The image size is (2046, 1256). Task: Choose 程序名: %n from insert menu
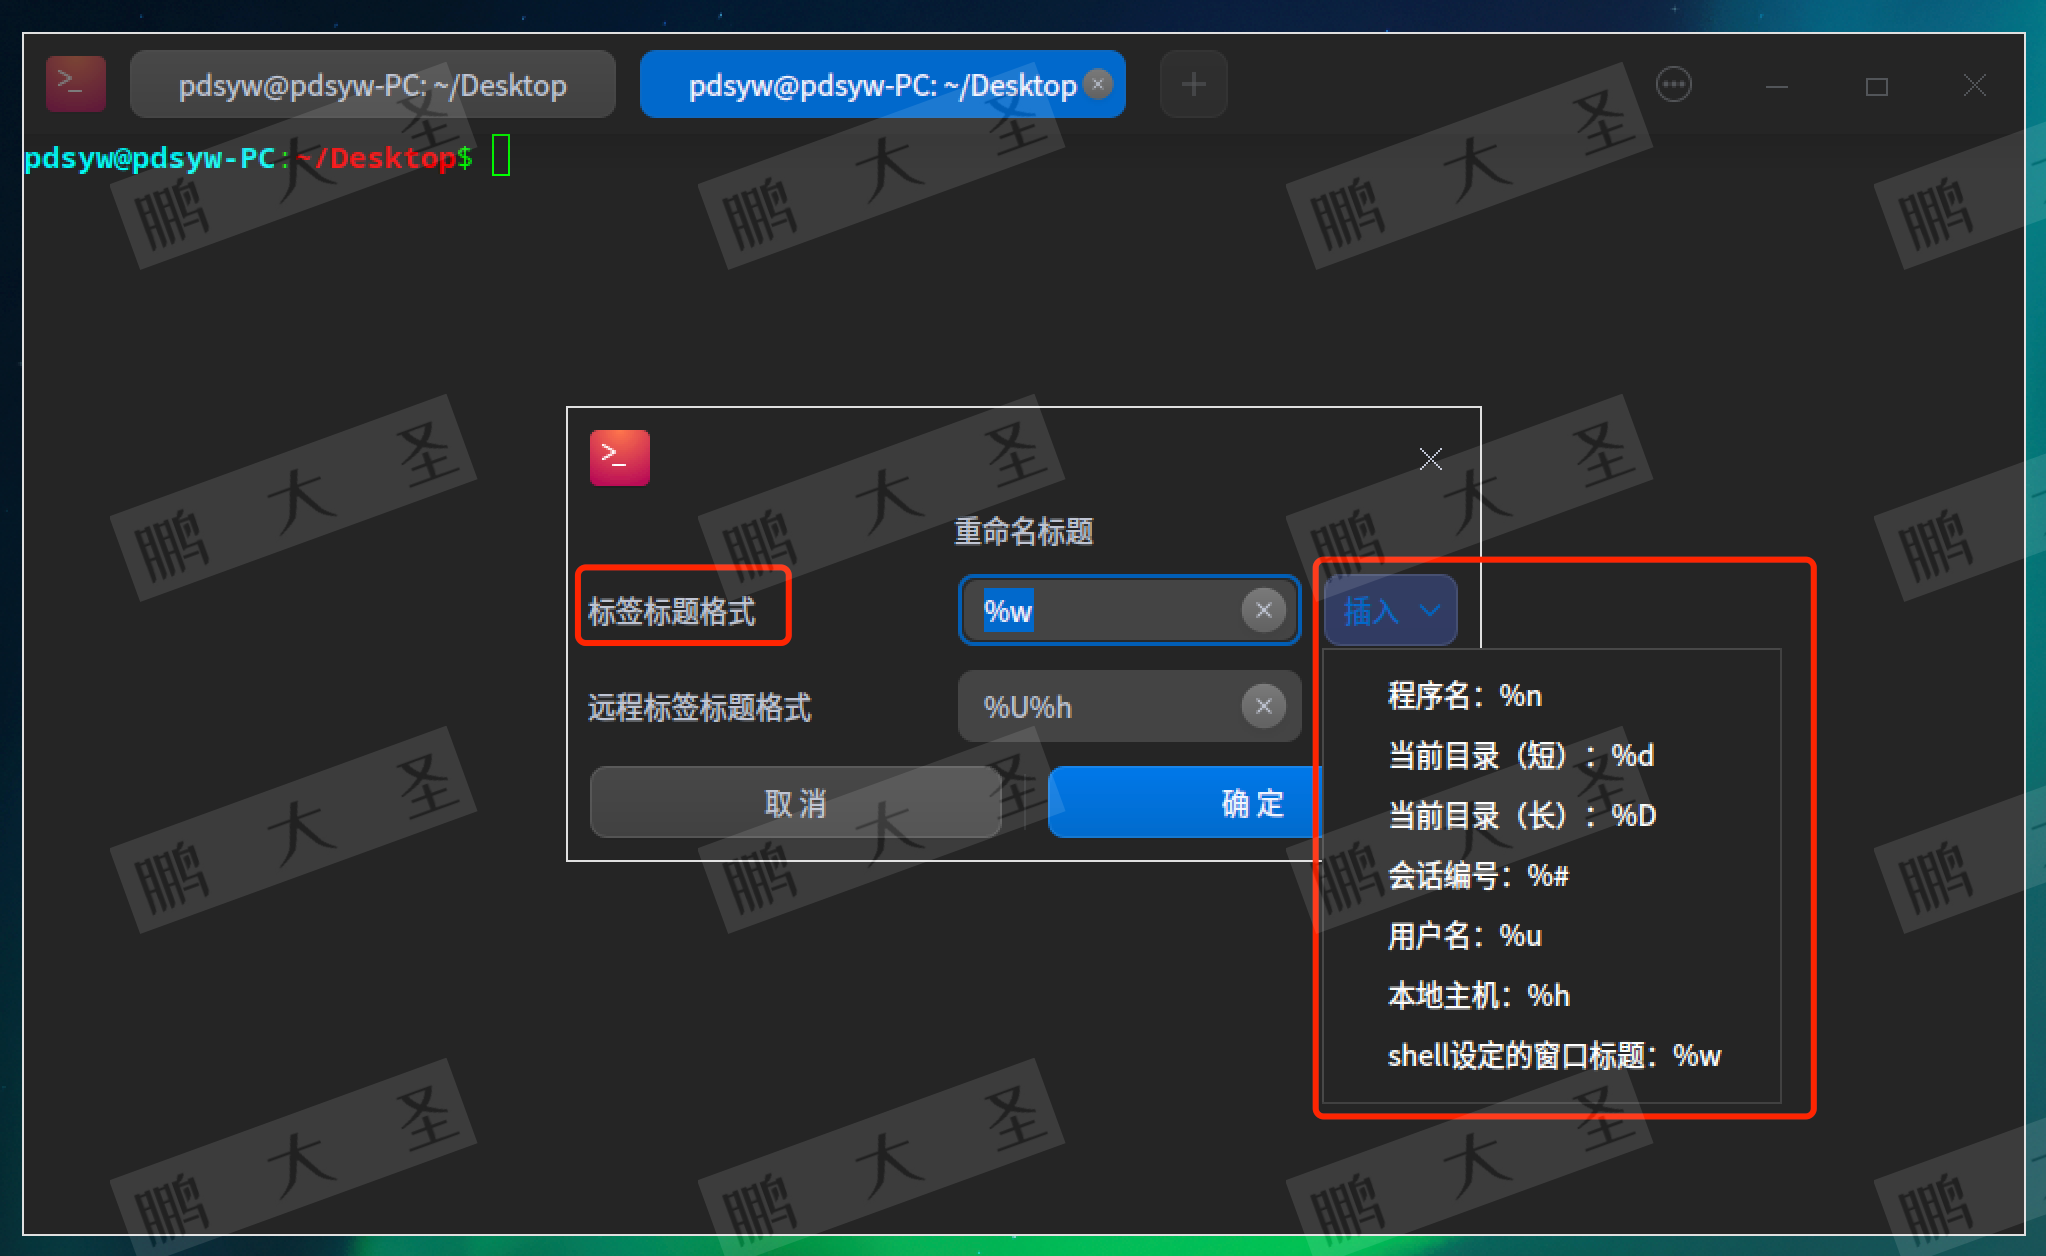pos(1464,695)
